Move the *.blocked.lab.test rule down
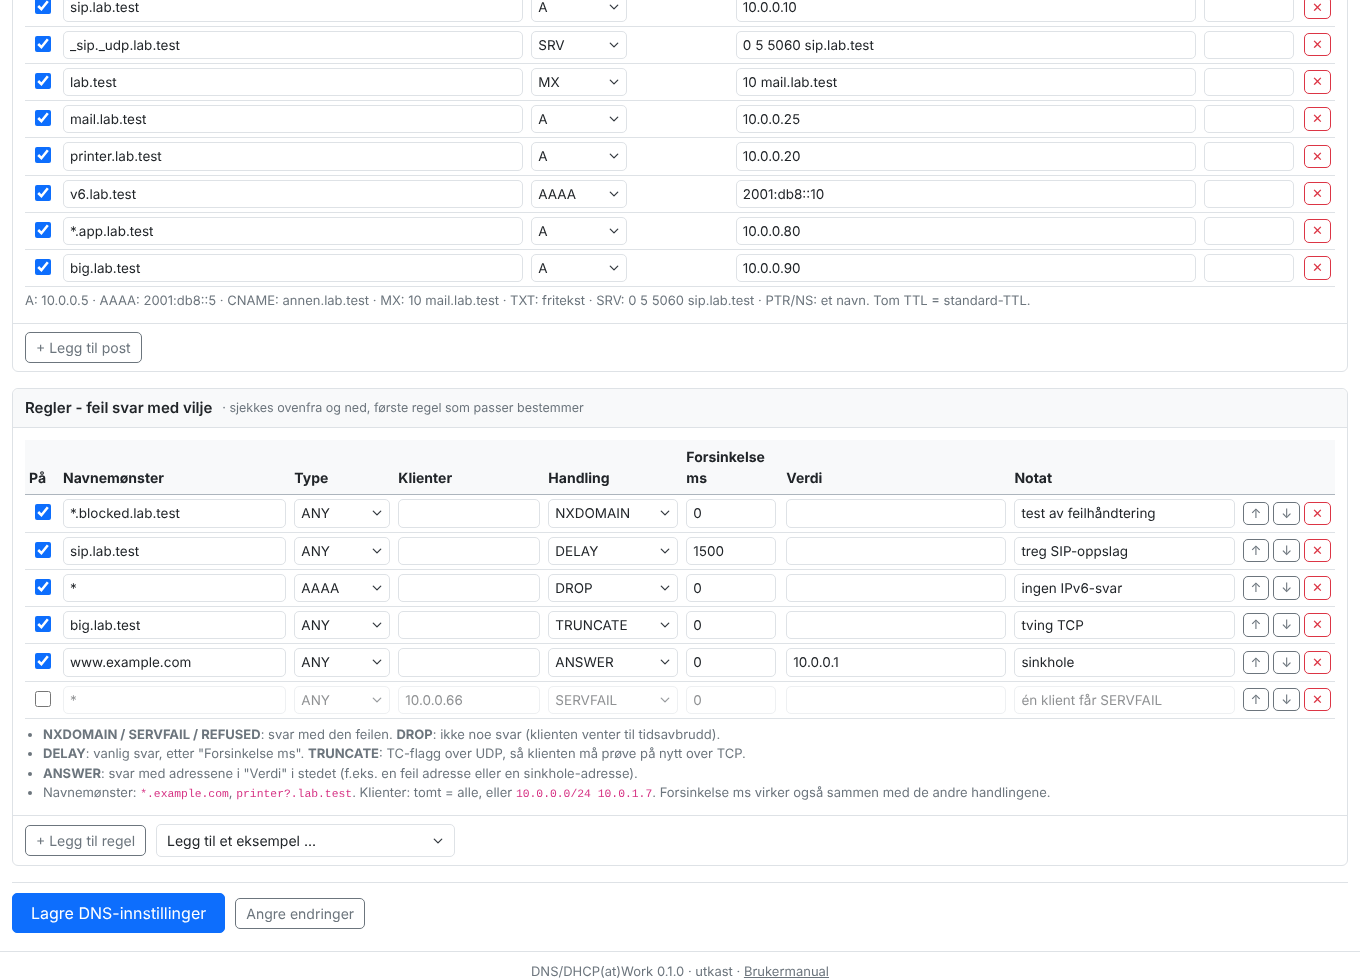Image resolution: width=1360 pixels, height=980 pixels. (1287, 513)
